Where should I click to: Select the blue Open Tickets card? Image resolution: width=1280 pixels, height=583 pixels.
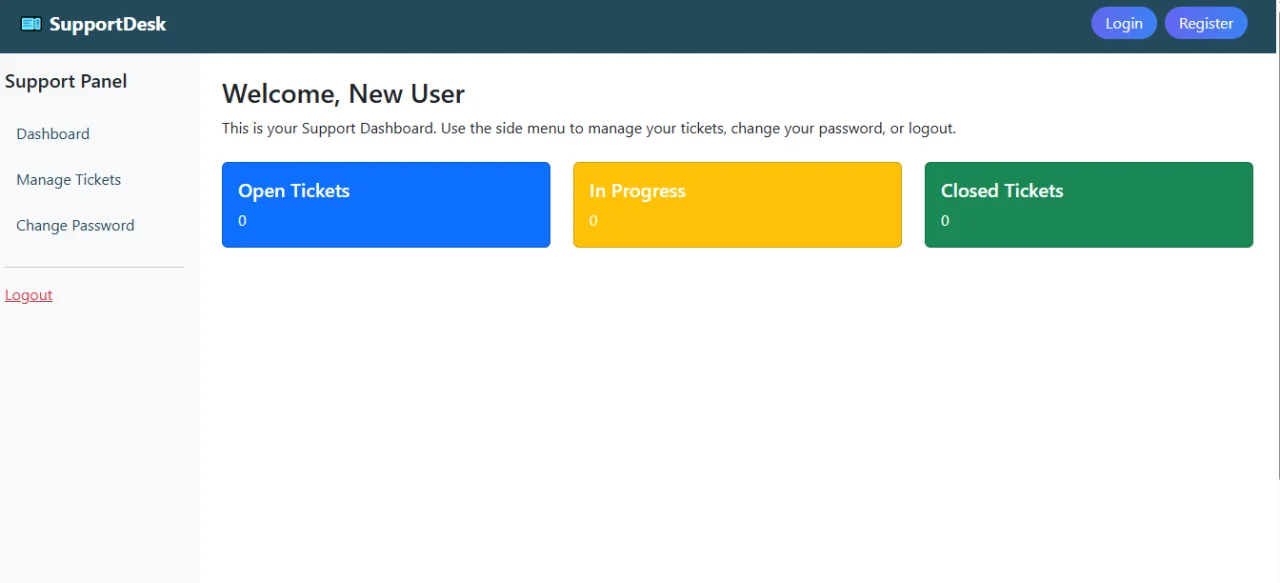click(x=386, y=205)
